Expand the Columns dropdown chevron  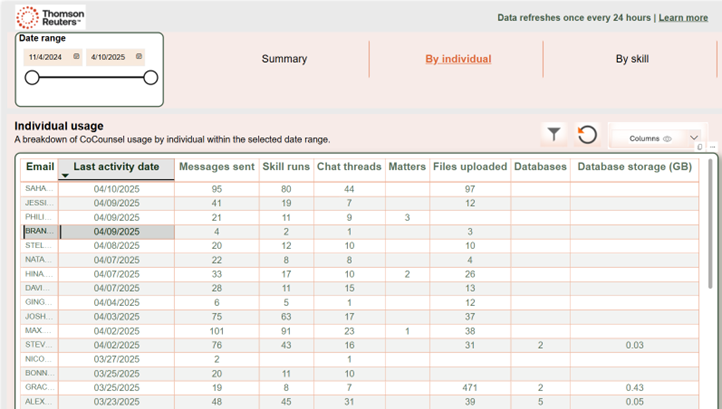[x=694, y=138]
